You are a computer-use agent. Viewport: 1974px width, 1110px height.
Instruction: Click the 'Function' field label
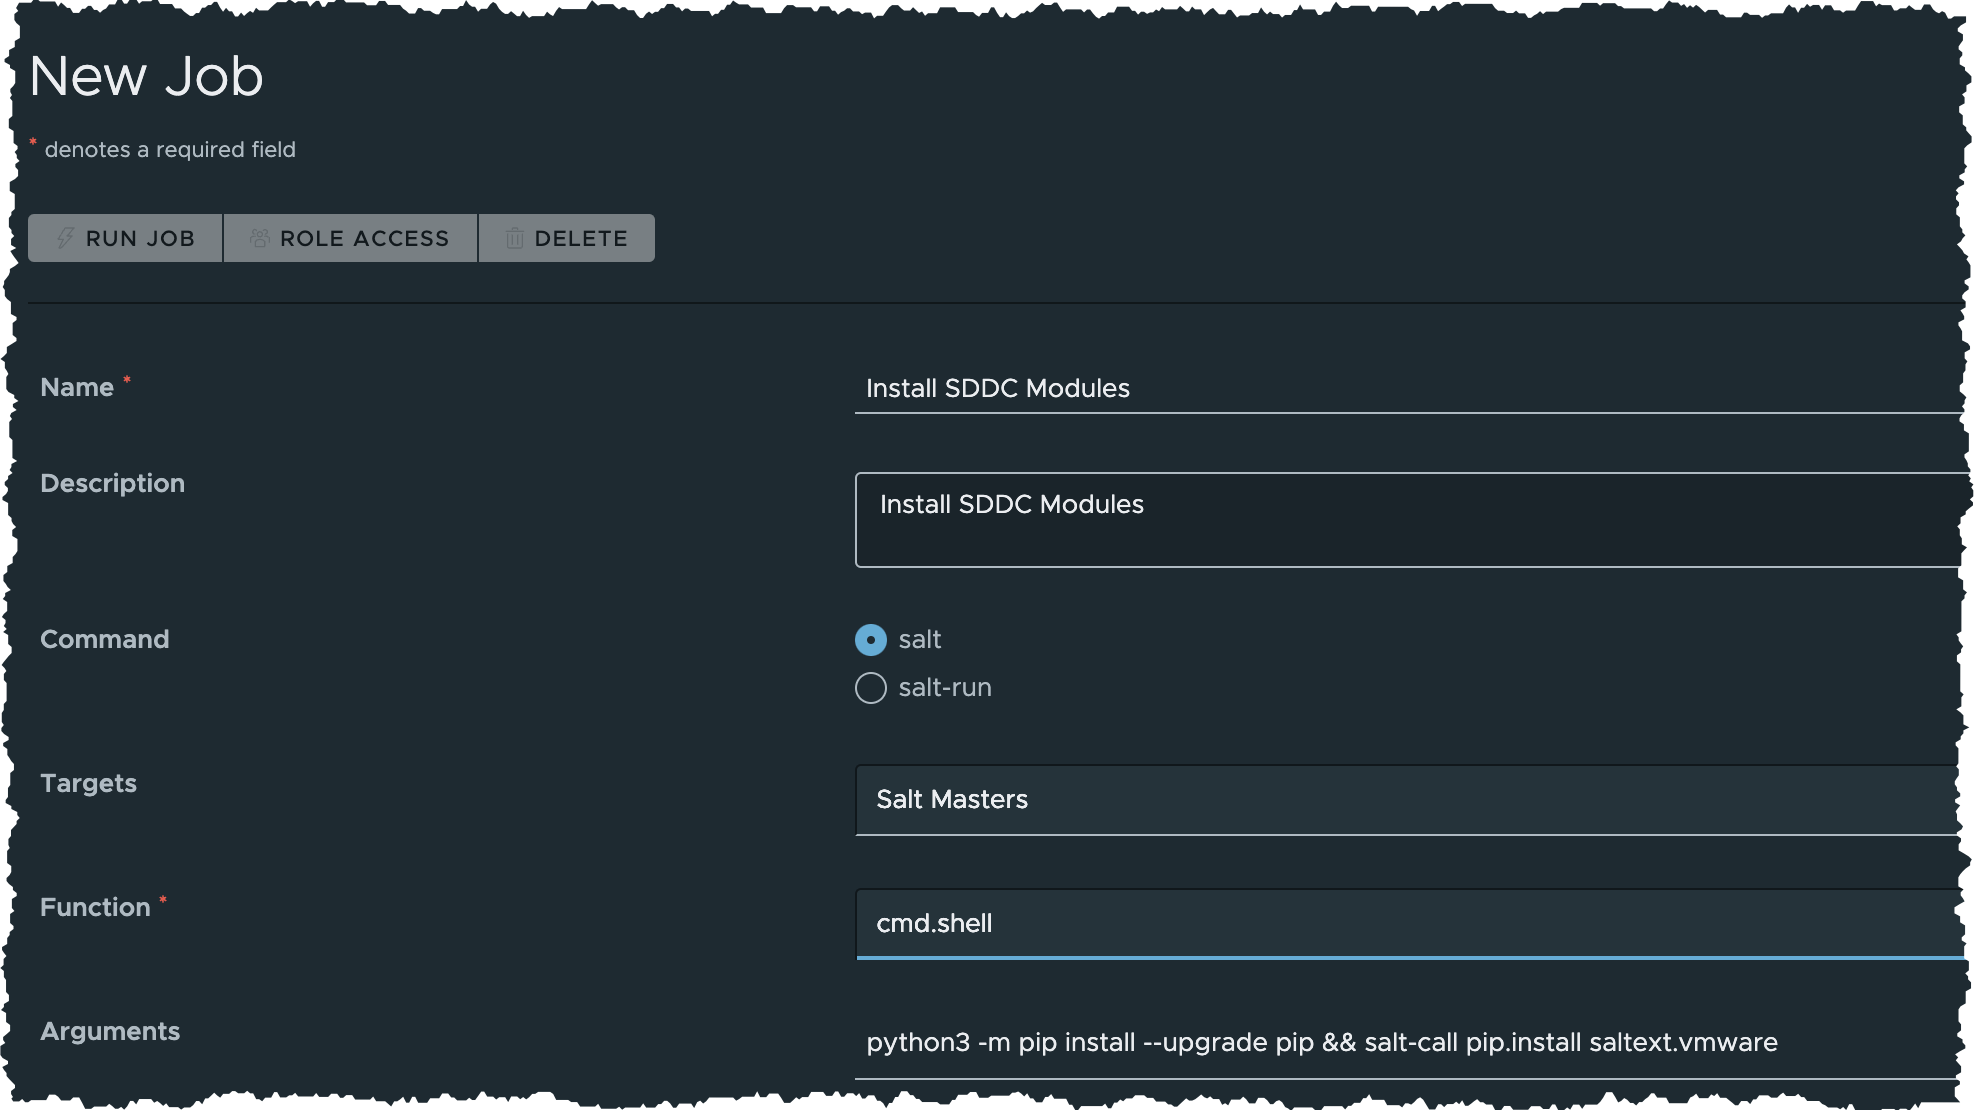tap(95, 907)
